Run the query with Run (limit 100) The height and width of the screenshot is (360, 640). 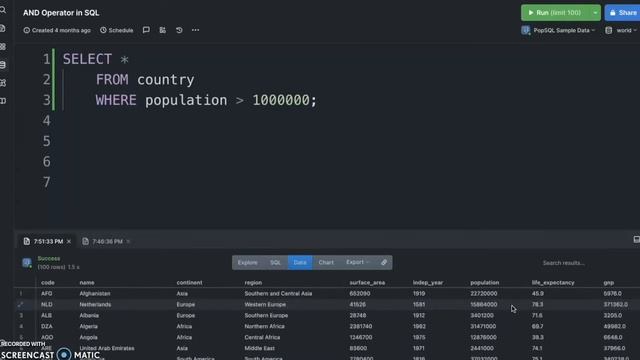click(x=555, y=13)
